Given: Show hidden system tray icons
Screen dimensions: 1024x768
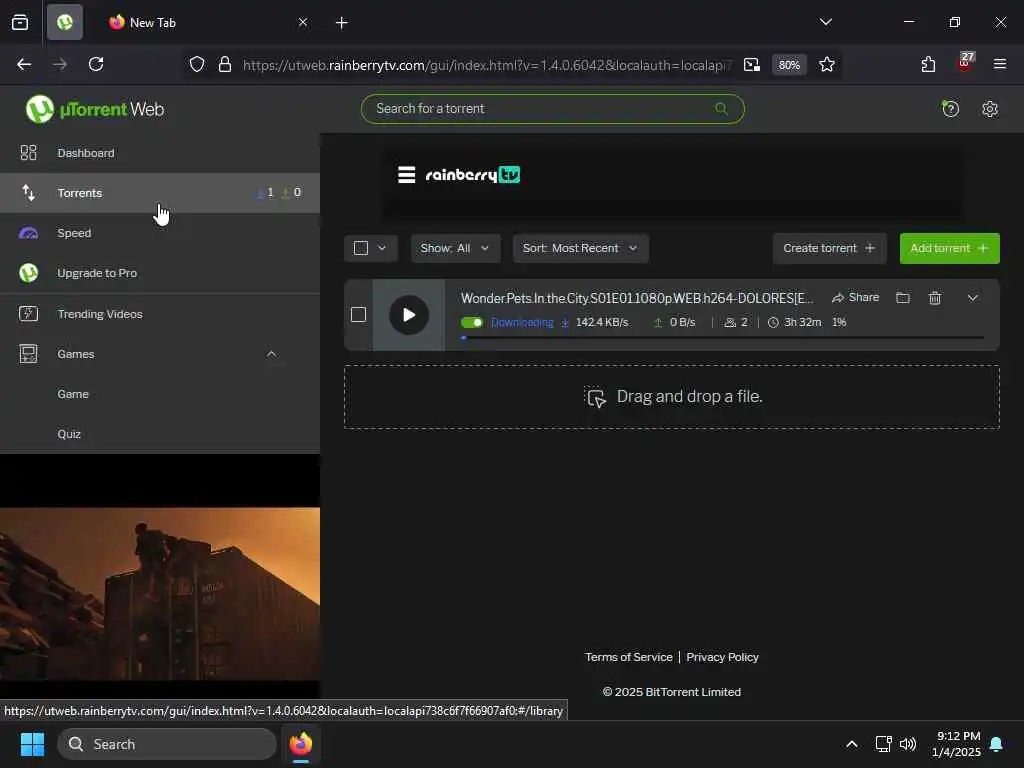Looking at the screenshot, I should (x=852, y=744).
